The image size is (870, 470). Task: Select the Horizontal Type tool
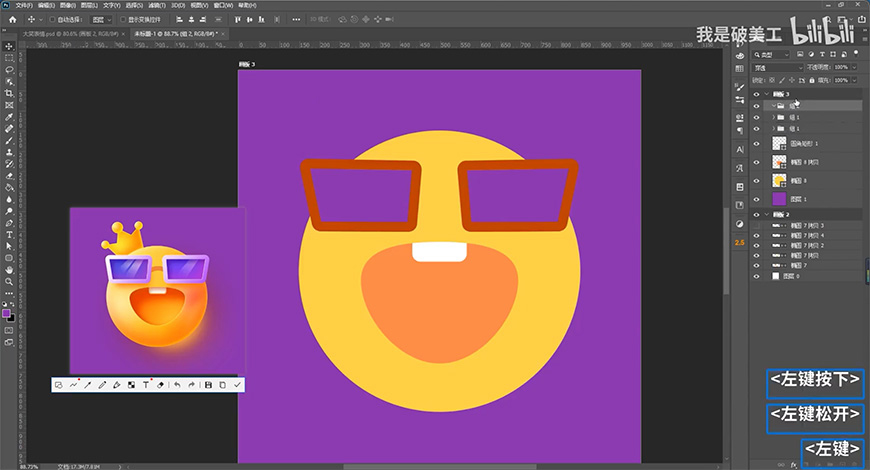[9, 234]
